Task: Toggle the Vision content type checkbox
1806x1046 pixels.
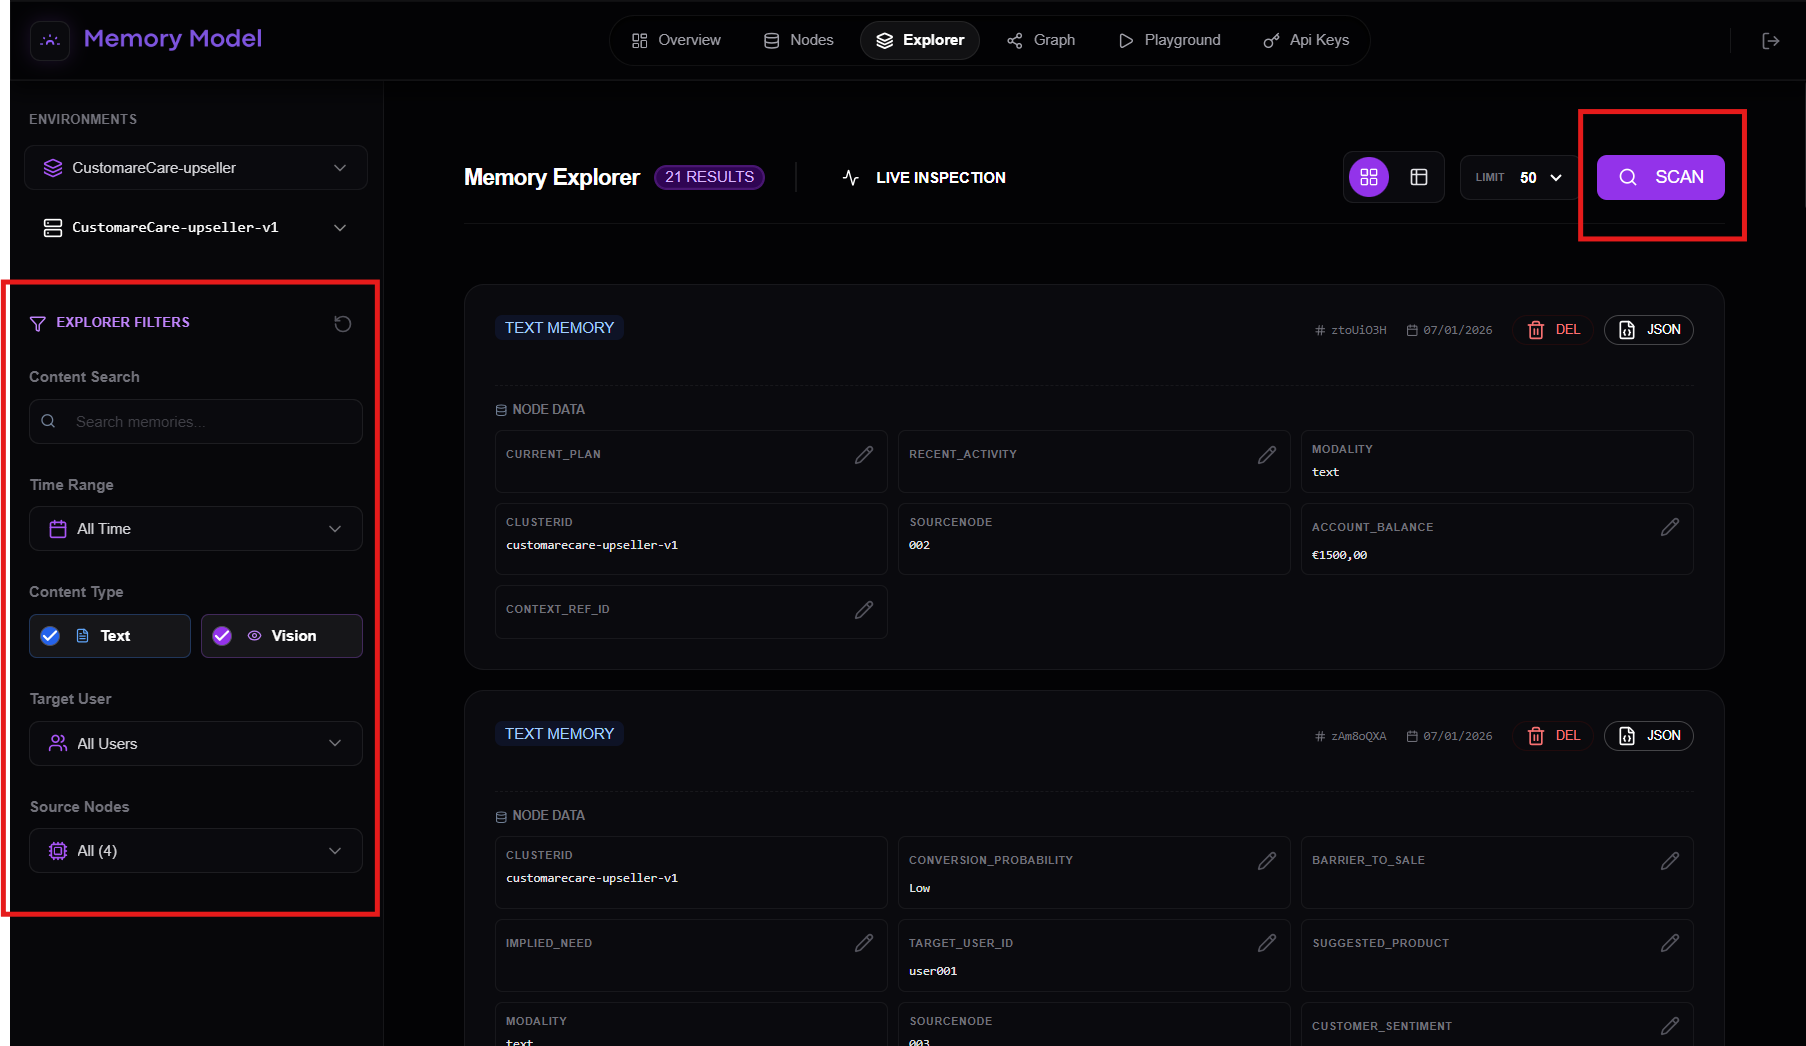Action: tap(222, 636)
